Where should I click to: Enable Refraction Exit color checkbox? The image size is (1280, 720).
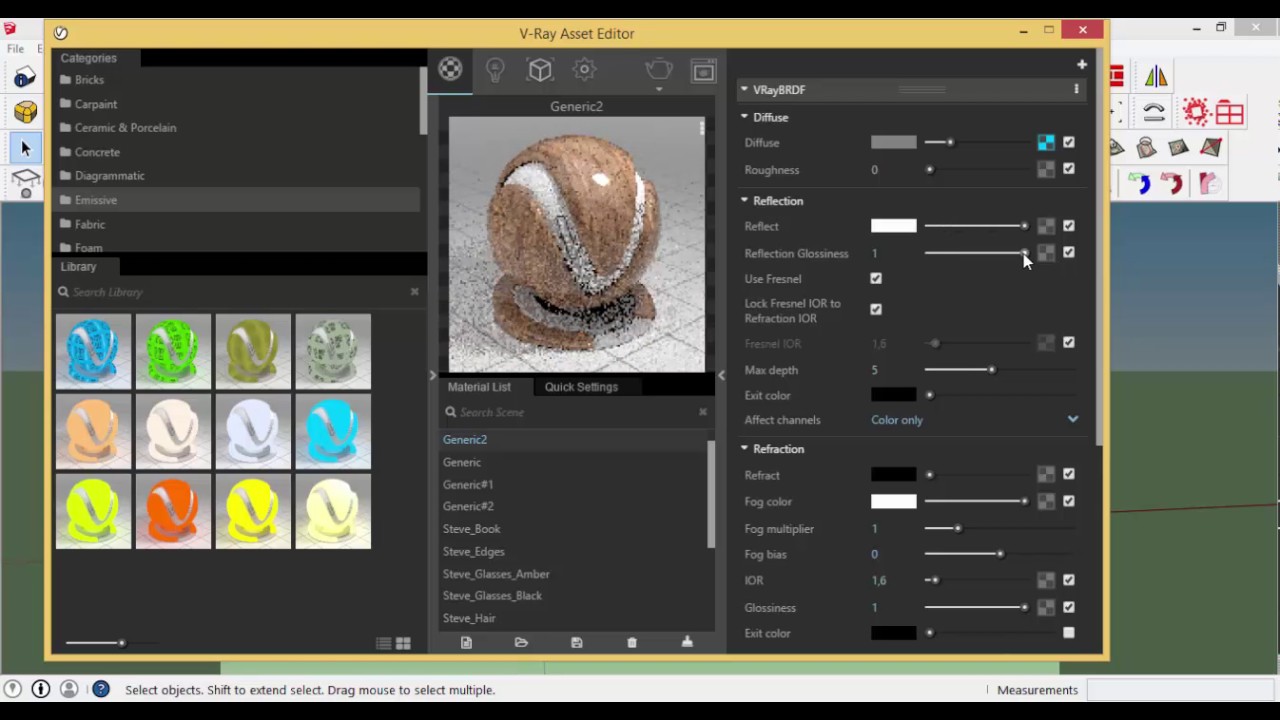click(1069, 633)
